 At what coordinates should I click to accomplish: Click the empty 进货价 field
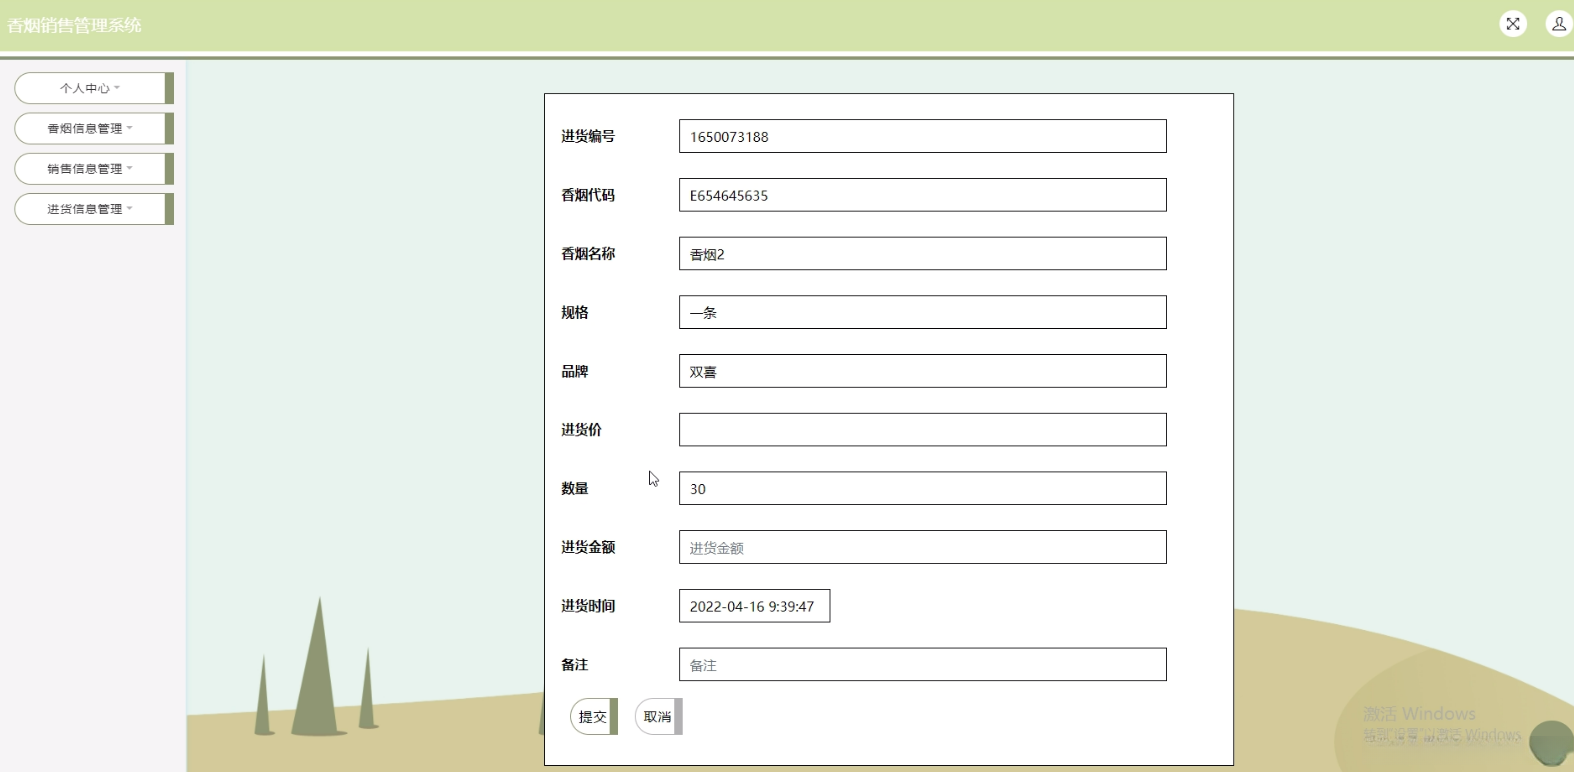(x=922, y=430)
